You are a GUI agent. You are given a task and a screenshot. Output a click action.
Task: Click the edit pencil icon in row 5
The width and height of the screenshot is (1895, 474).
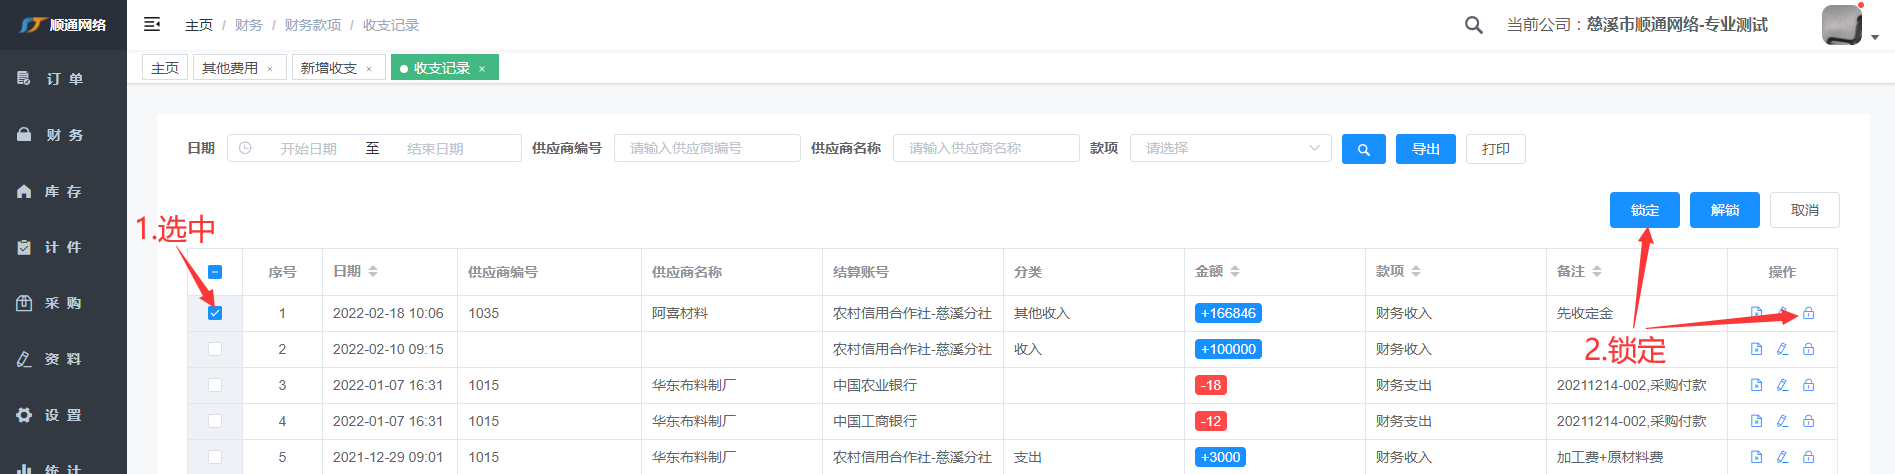(1782, 457)
